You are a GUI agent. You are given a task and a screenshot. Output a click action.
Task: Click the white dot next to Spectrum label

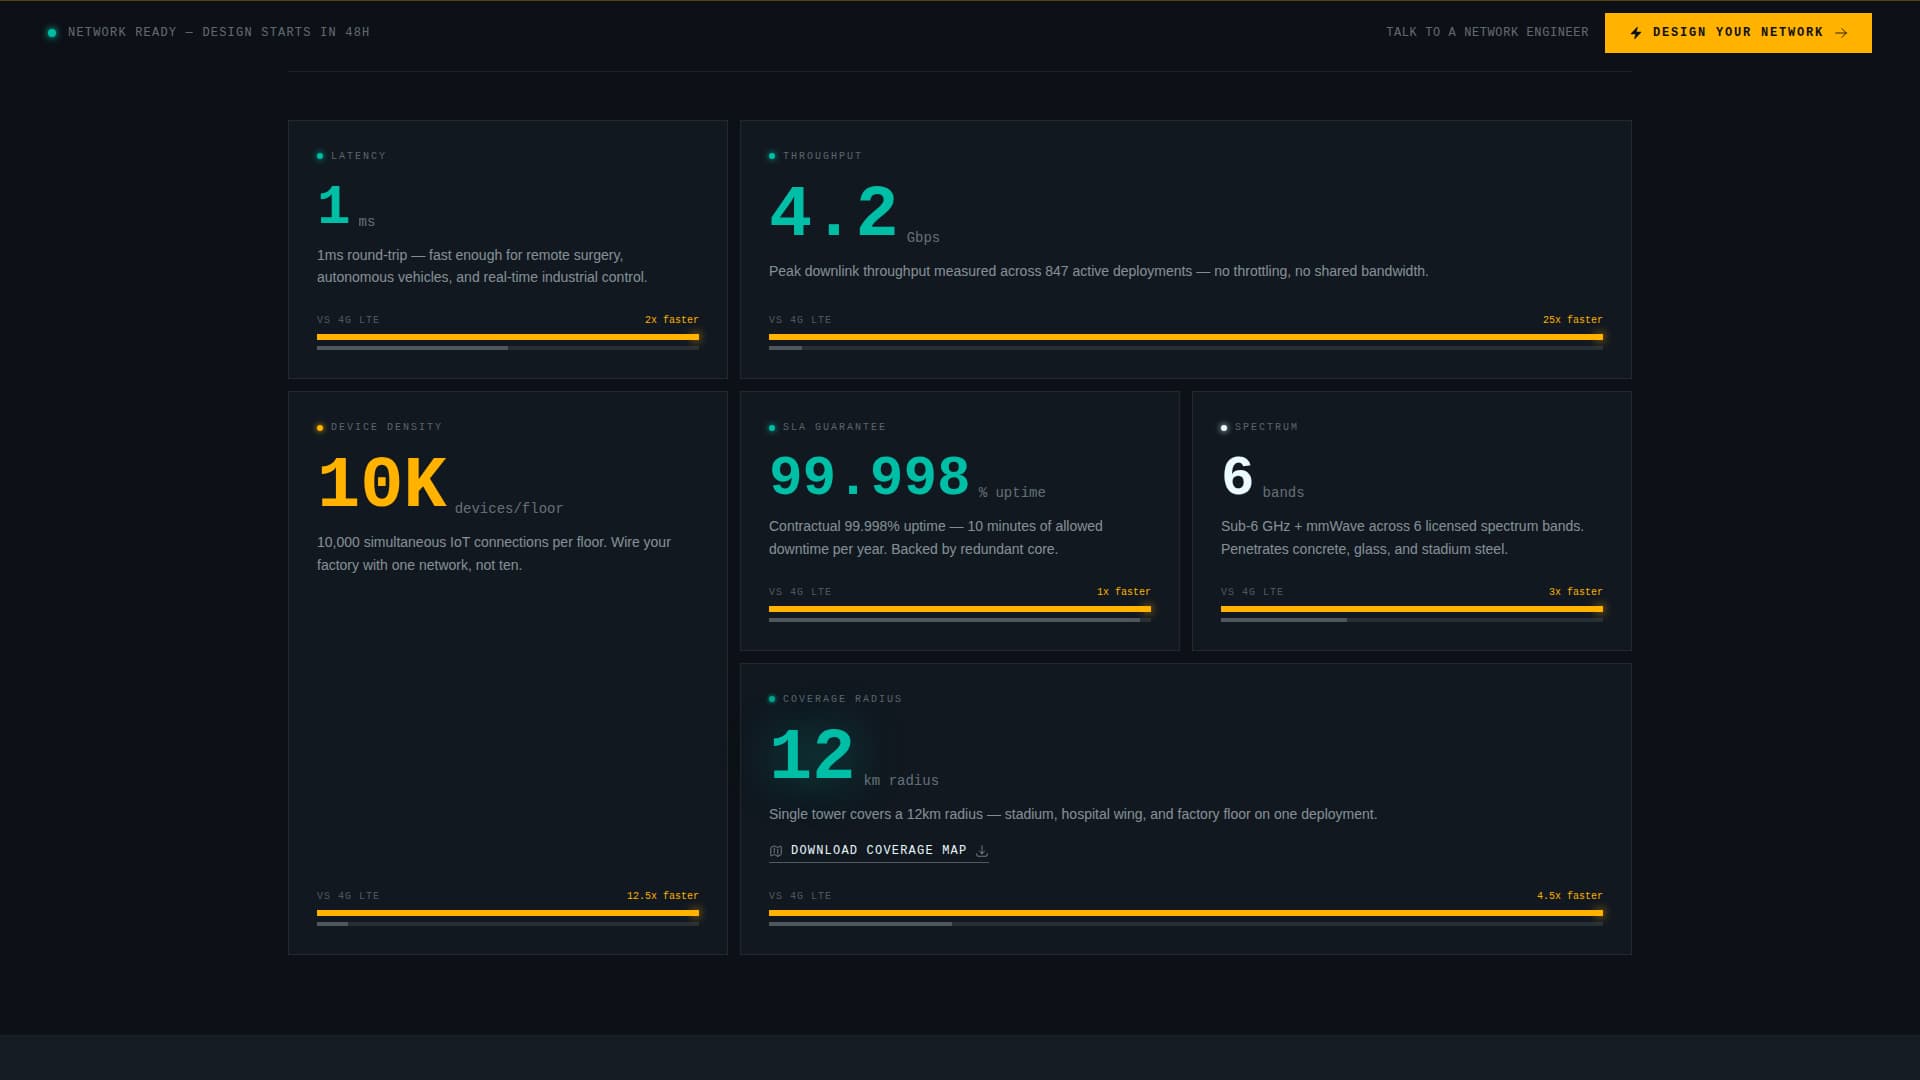click(x=1224, y=428)
